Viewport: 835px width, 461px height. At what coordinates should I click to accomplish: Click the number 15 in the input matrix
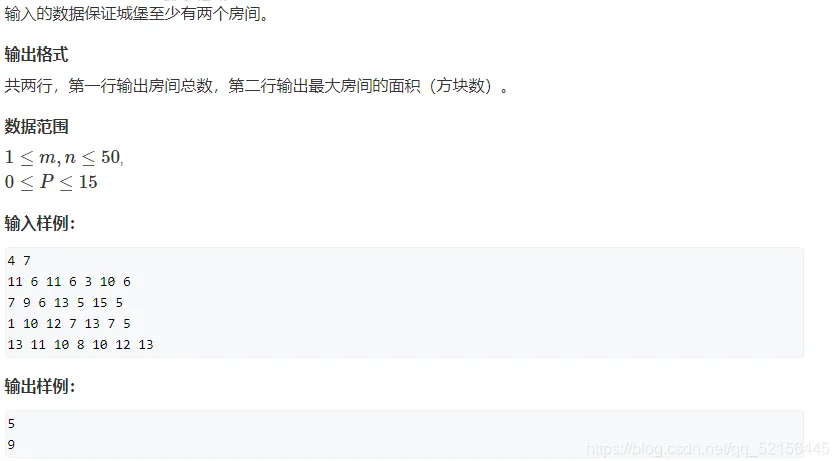click(x=100, y=302)
